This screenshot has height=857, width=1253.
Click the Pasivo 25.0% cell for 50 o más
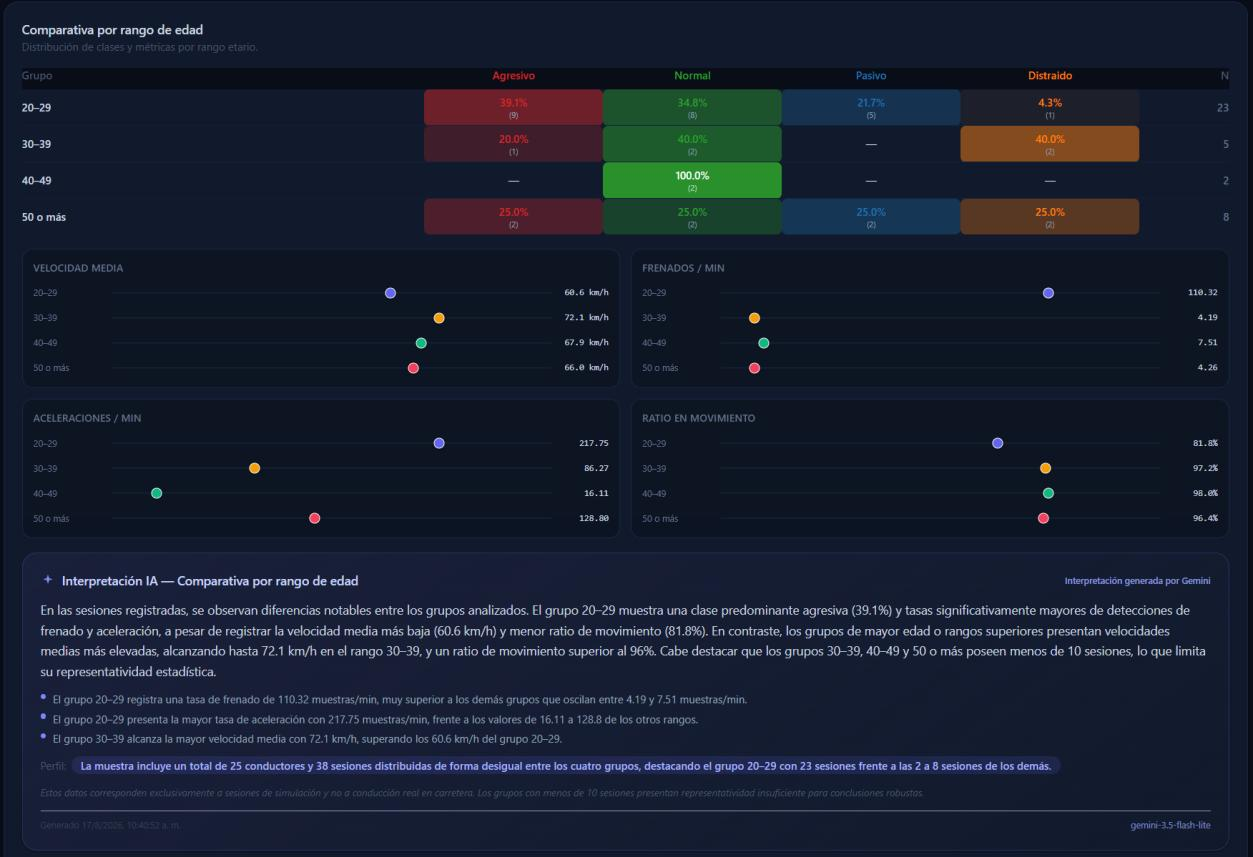870,217
